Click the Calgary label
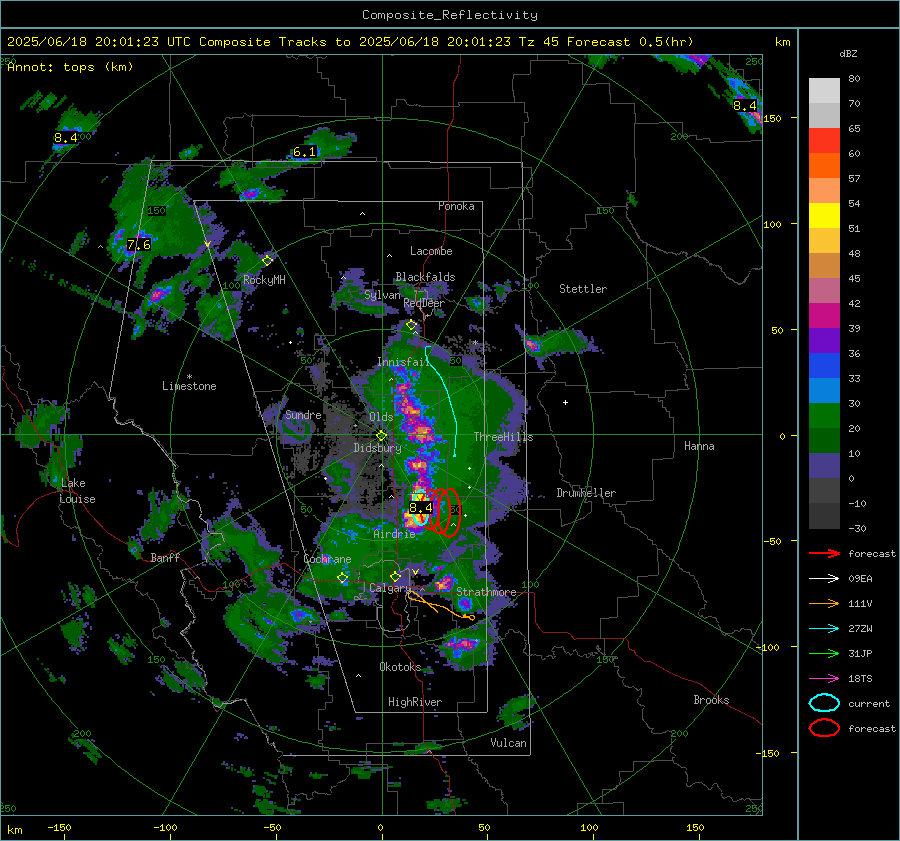900x841 pixels. click(x=390, y=588)
